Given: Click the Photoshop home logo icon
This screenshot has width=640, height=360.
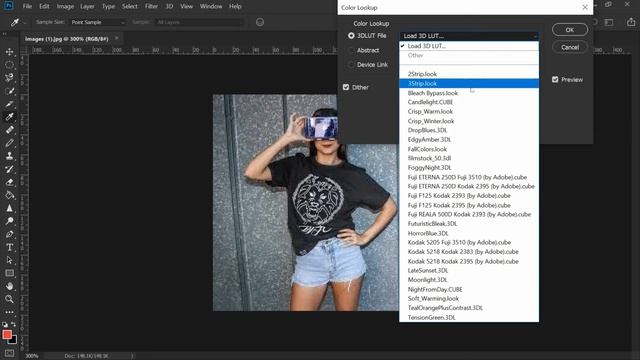Looking at the screenshot, I should point(9,6).
